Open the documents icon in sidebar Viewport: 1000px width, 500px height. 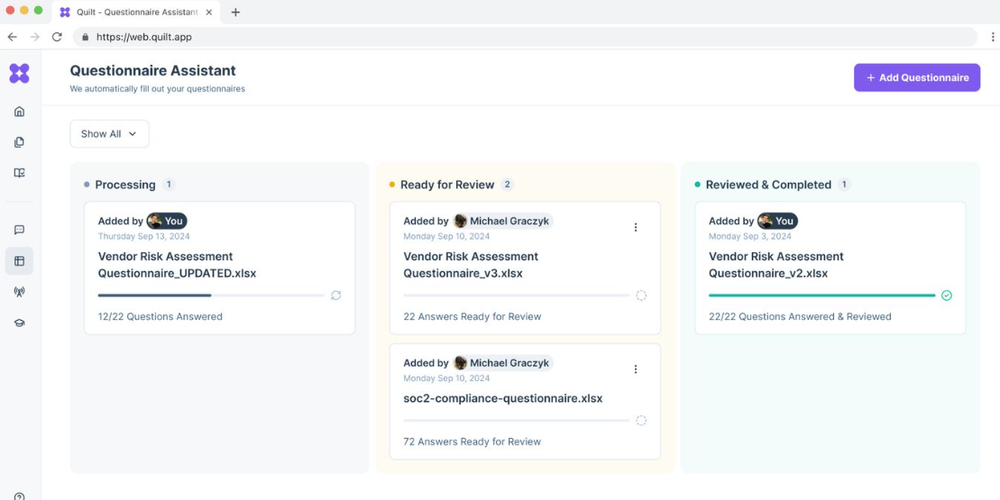click(x=19, y=142)
